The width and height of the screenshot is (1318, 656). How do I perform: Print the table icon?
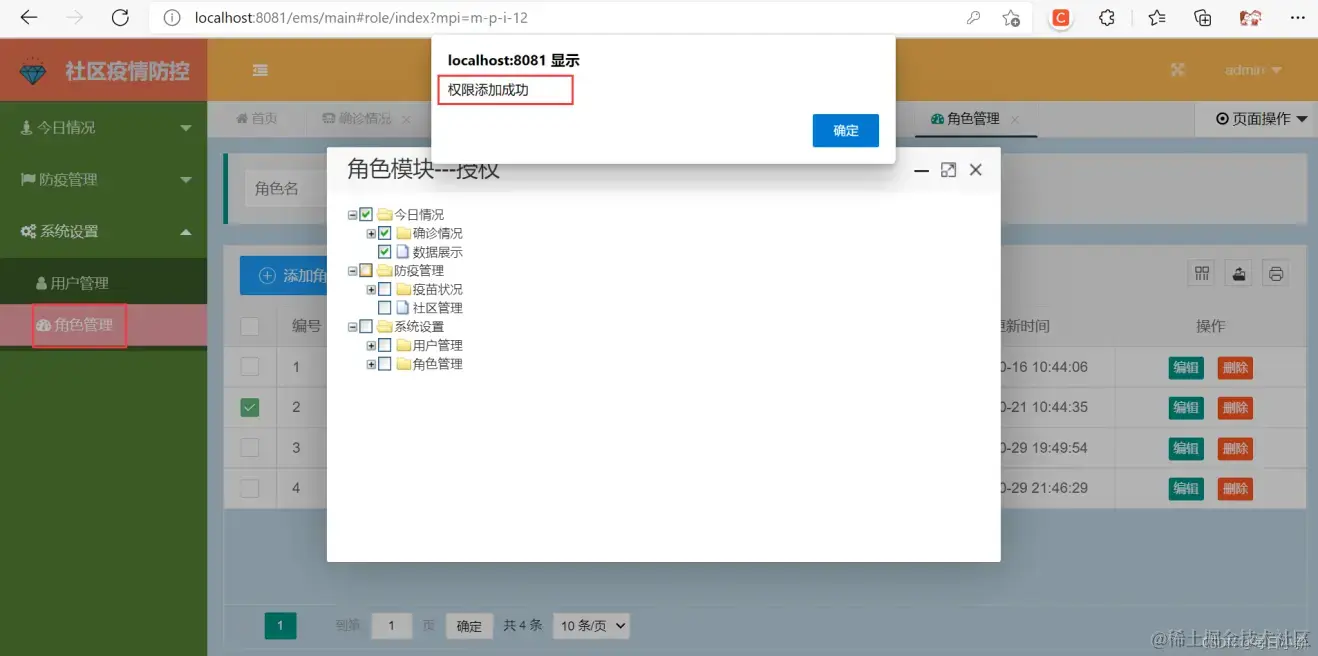click(x=1275, y=274)
